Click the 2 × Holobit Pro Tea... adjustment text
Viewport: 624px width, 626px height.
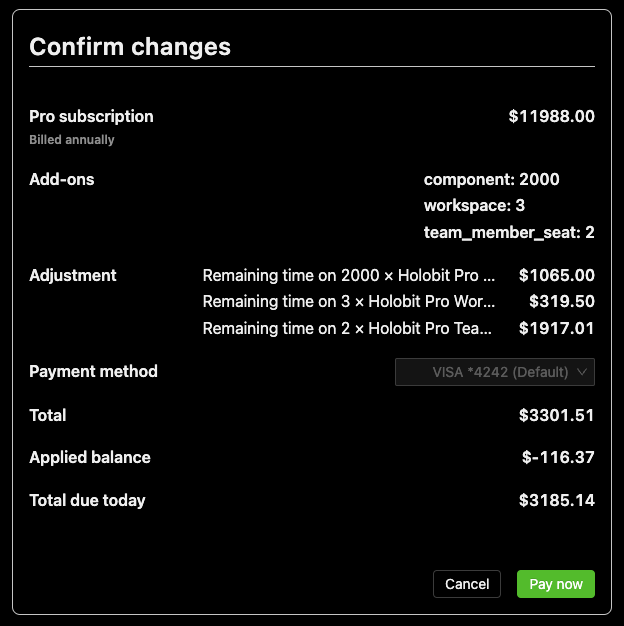[349, 327]
